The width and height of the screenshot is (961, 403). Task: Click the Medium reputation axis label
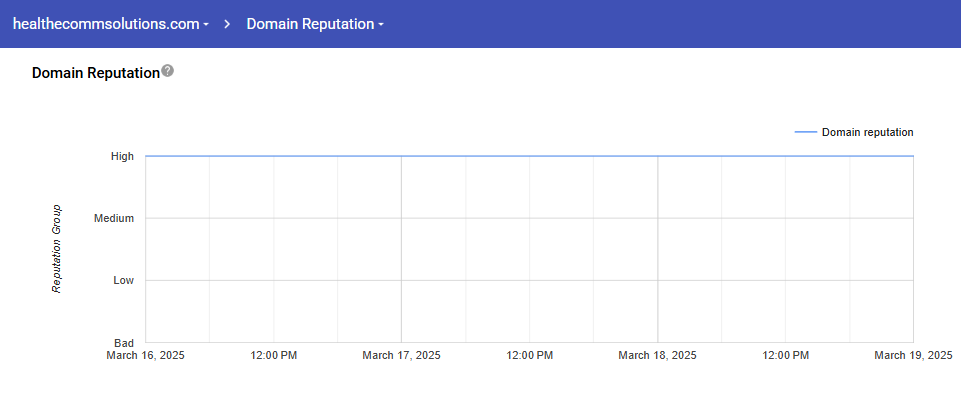[114, 218]
